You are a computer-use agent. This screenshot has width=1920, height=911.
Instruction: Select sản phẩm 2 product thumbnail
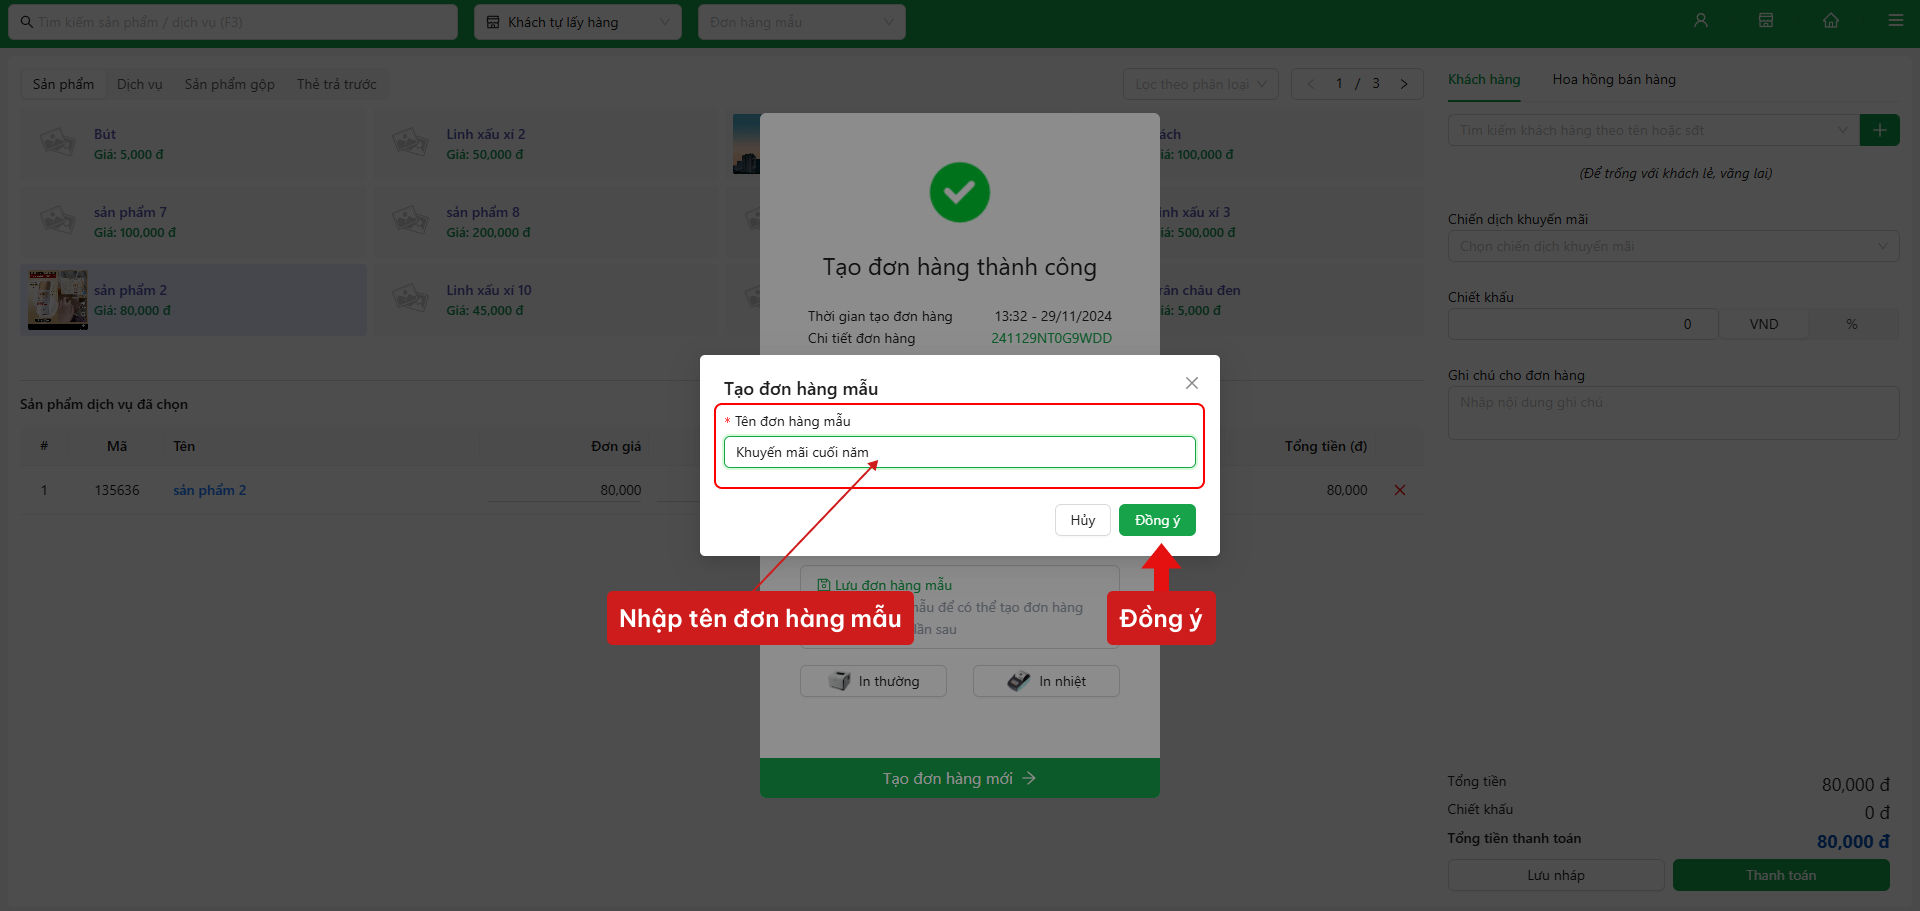coord(58,300)
